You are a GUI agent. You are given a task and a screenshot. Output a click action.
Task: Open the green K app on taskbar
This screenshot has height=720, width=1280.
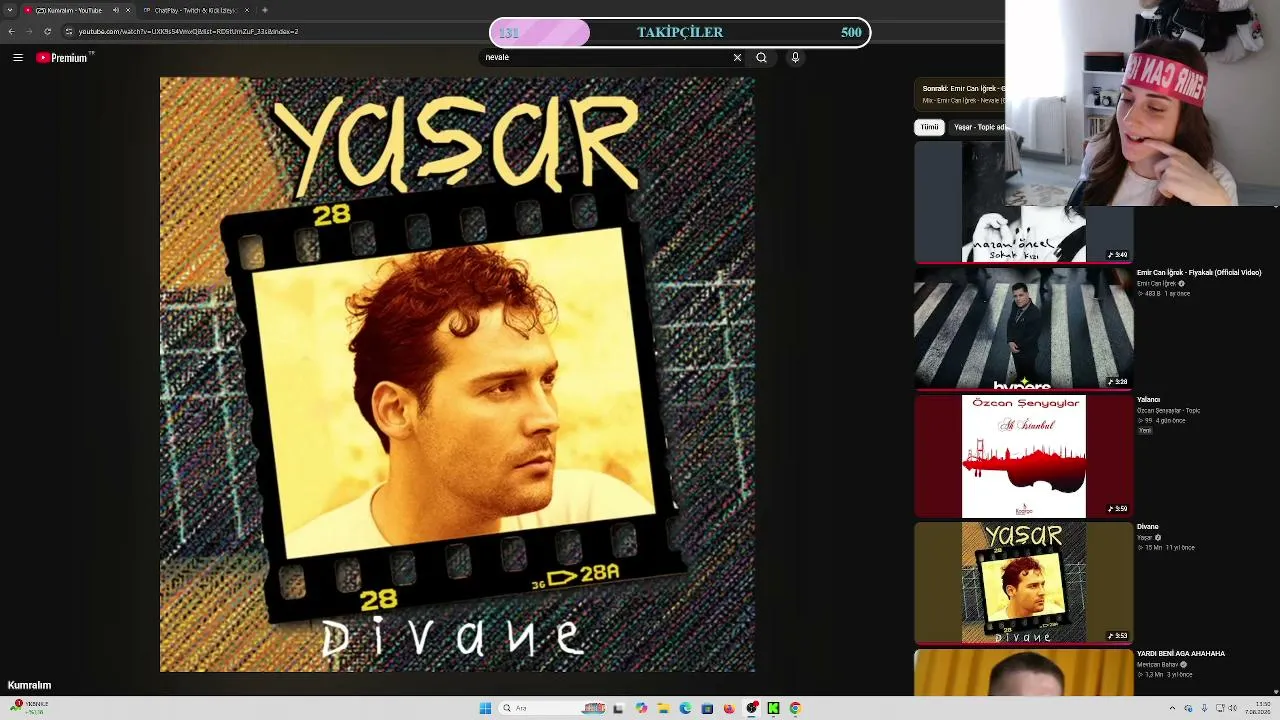pyautogui.click(x=773, y=708)
